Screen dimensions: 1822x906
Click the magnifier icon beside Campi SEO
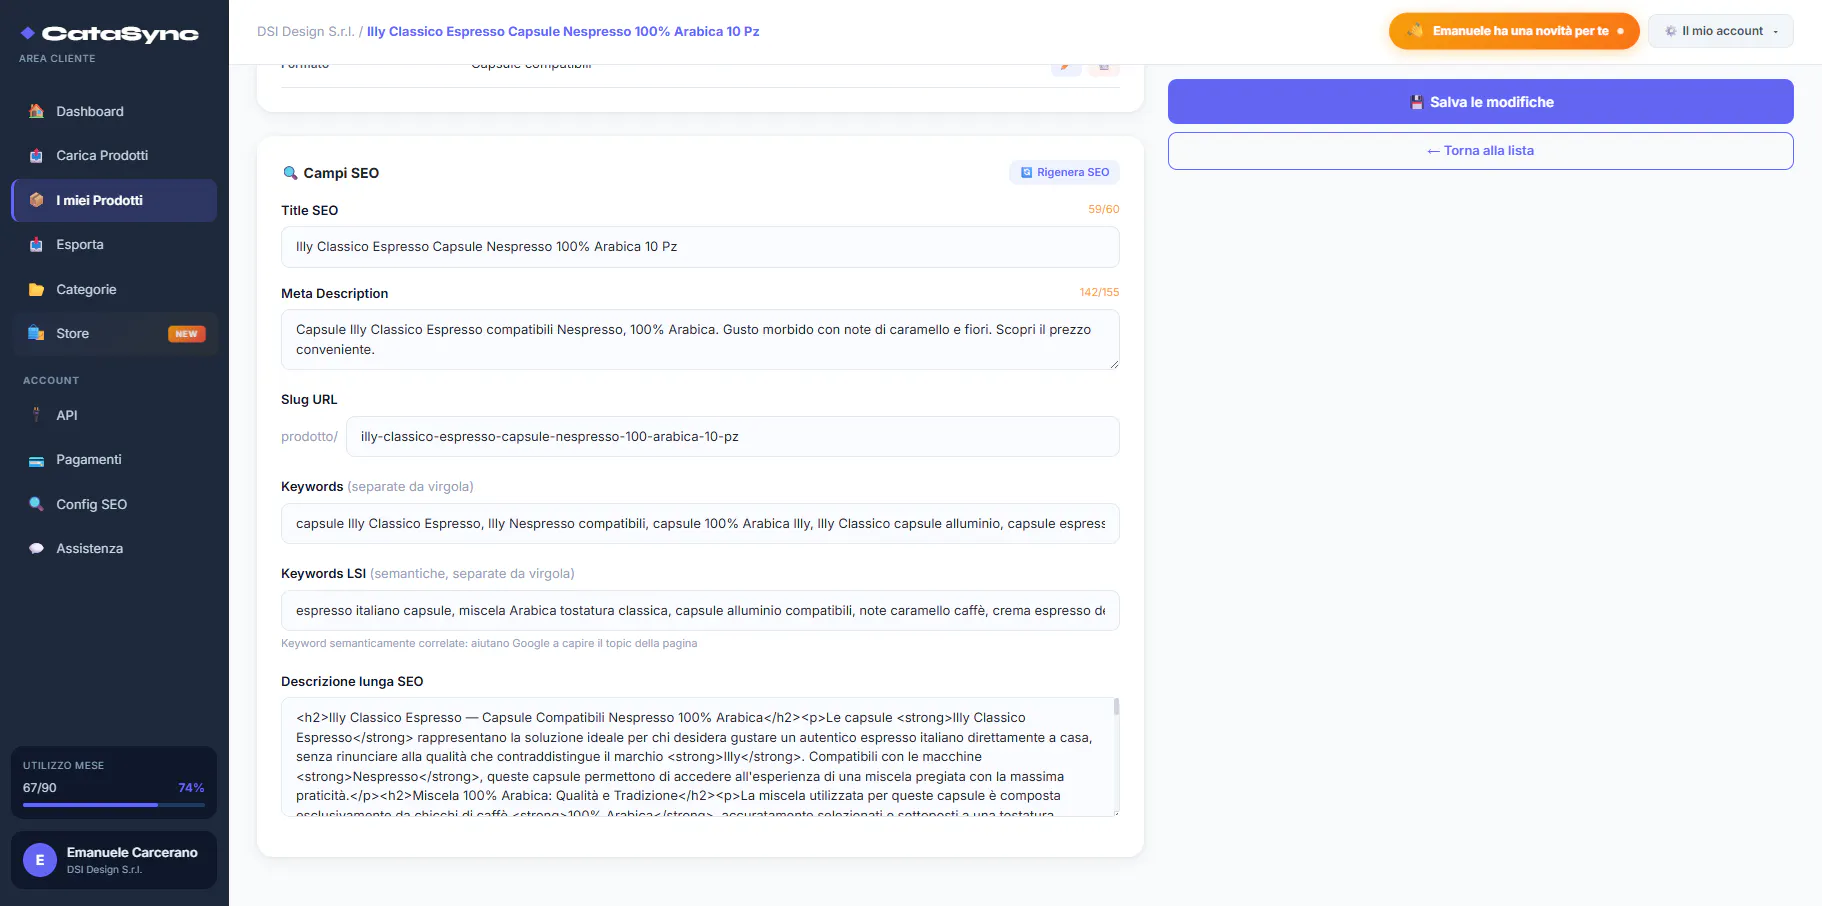[290, 173]
